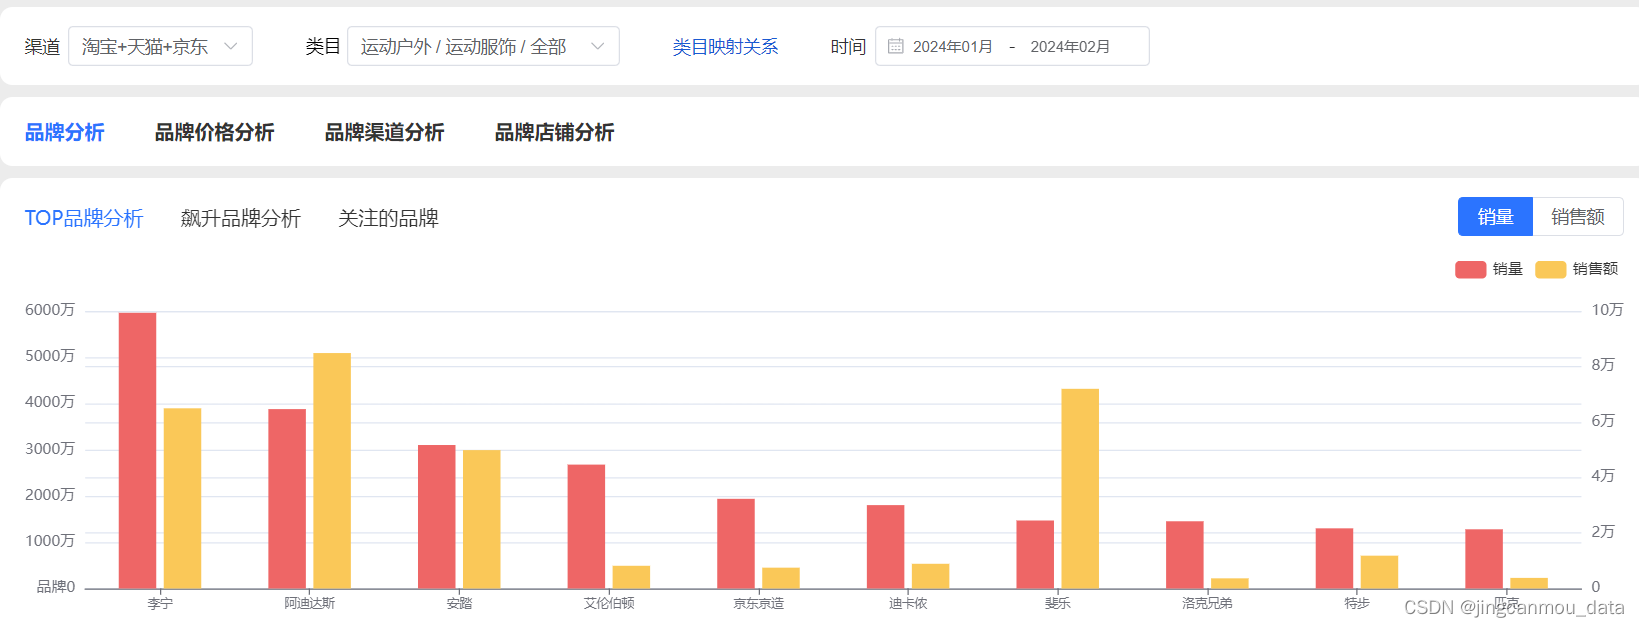Expand the 类目 dropdown 运动户外 / 运动服饰 / 全部
The image size is (1639, 627).
(483, 46)
